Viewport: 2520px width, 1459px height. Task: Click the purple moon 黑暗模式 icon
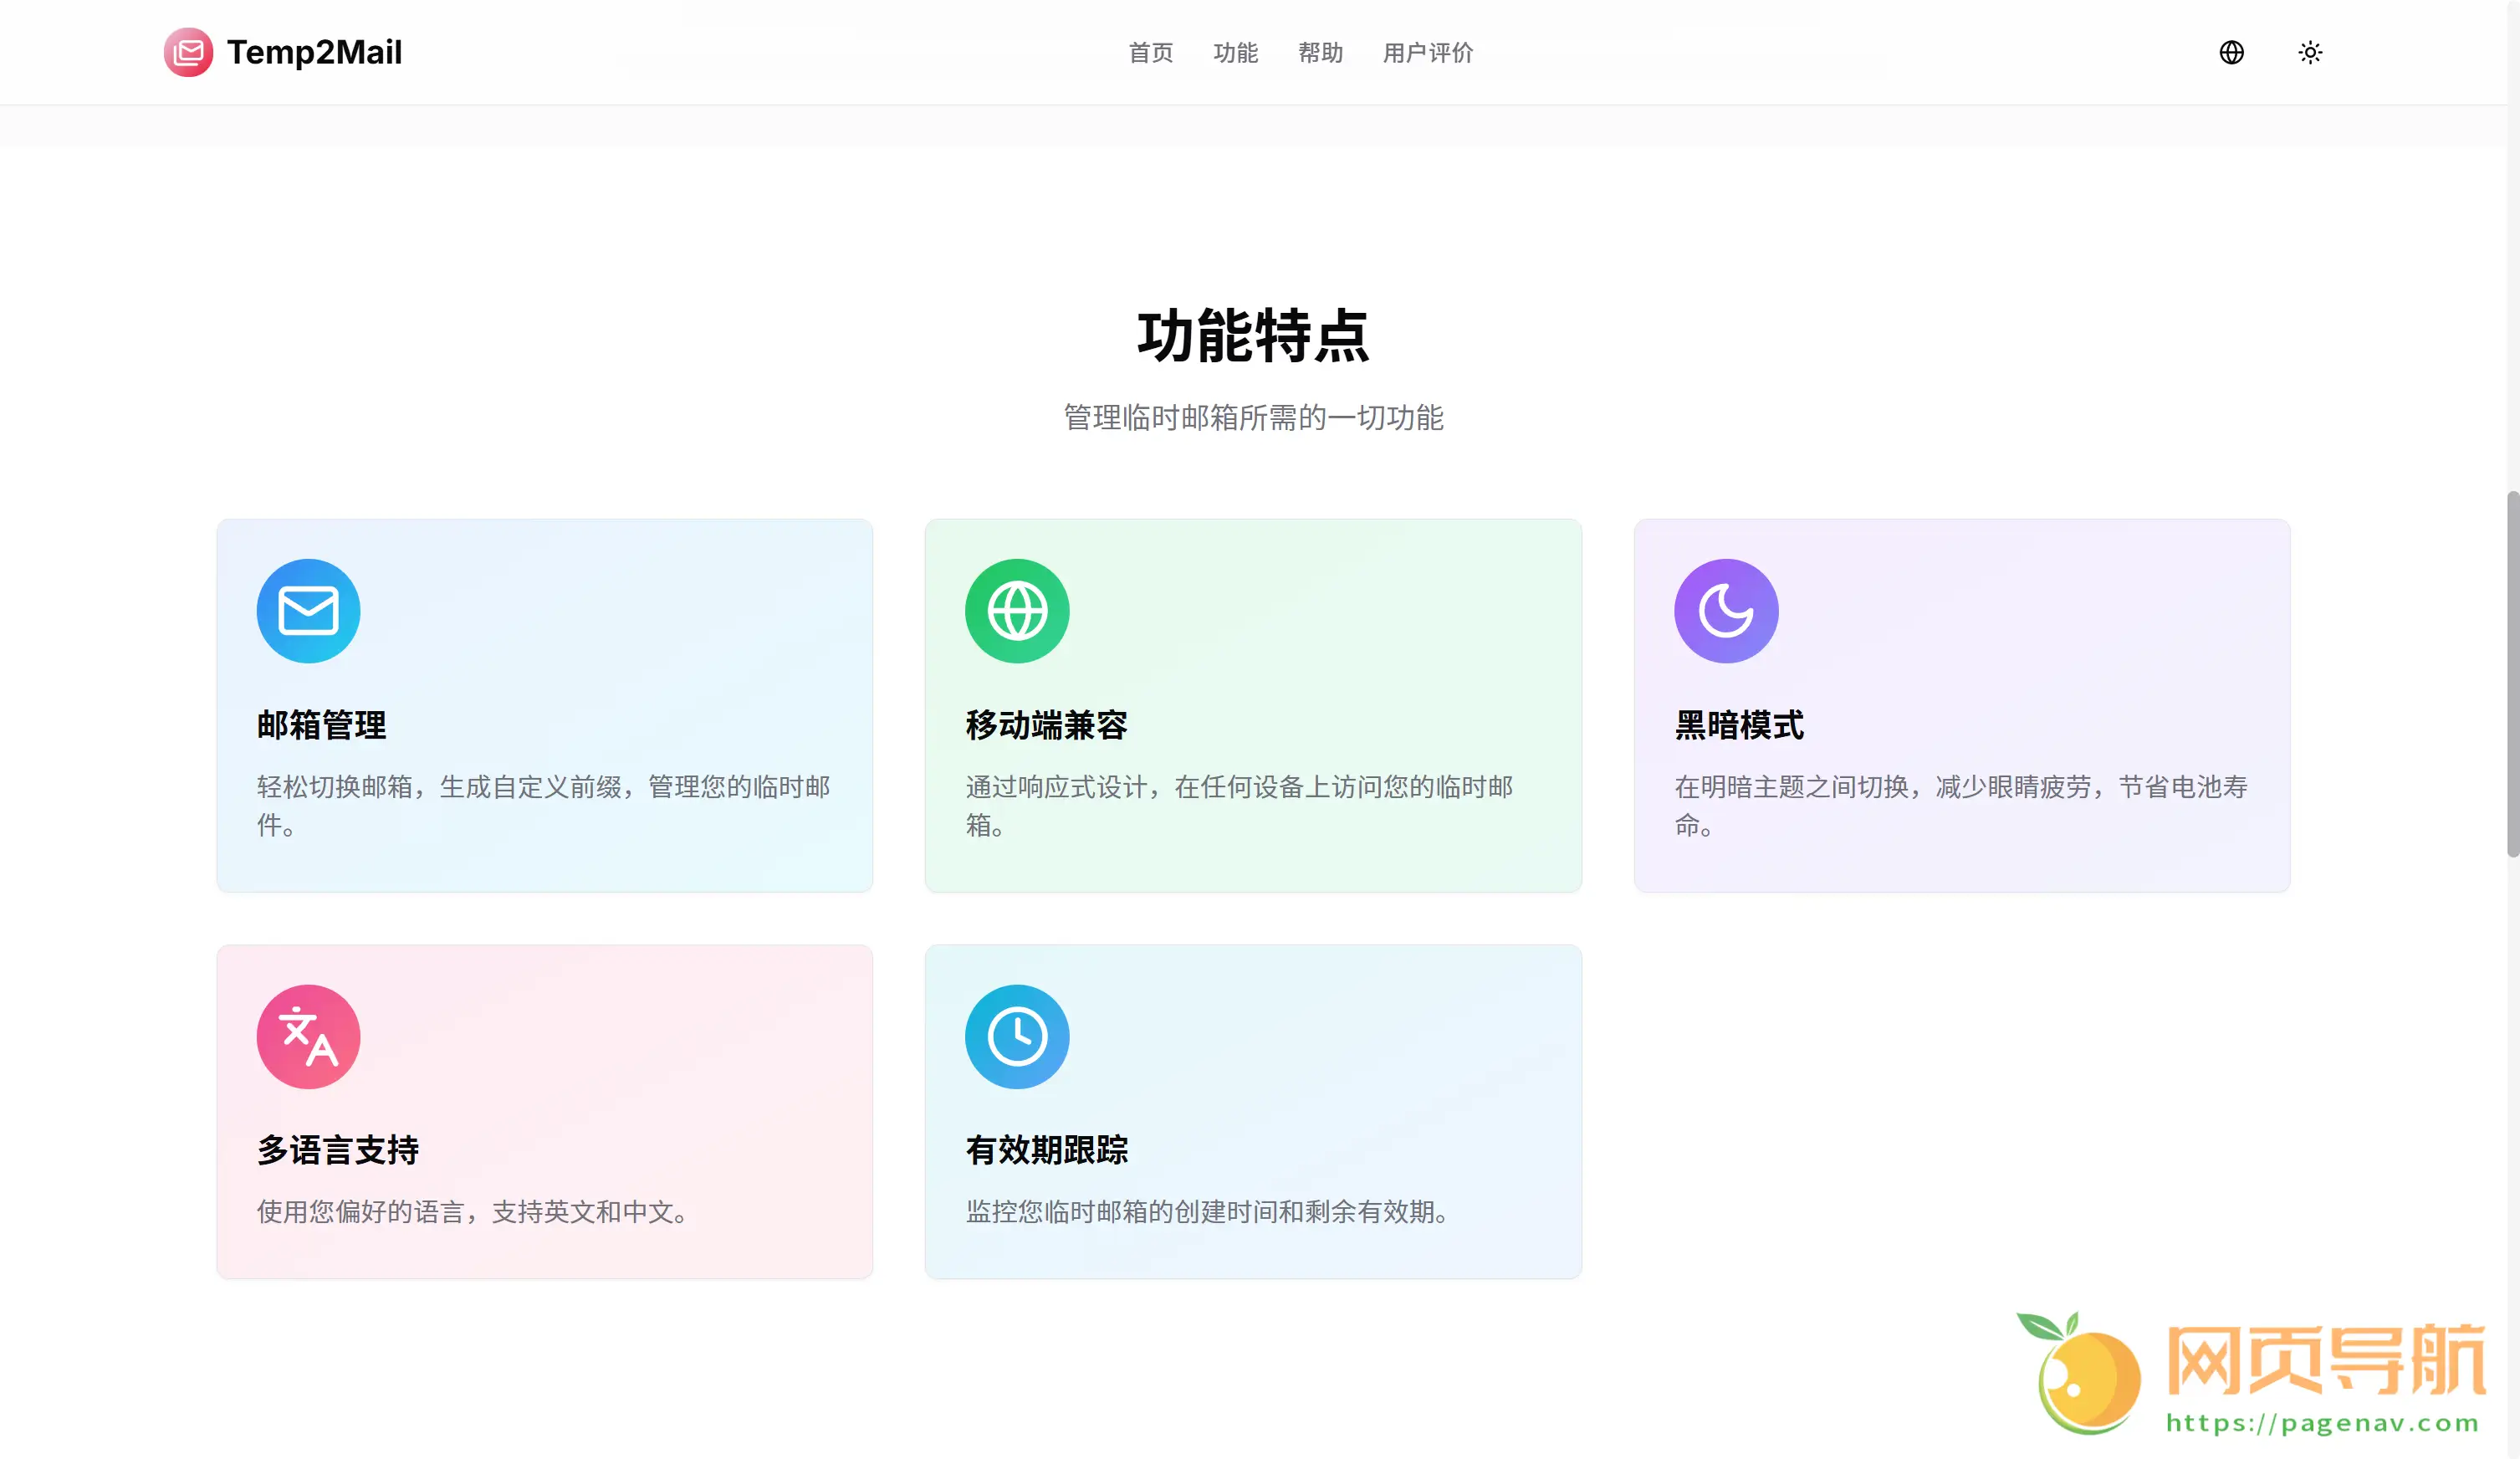1726,610
